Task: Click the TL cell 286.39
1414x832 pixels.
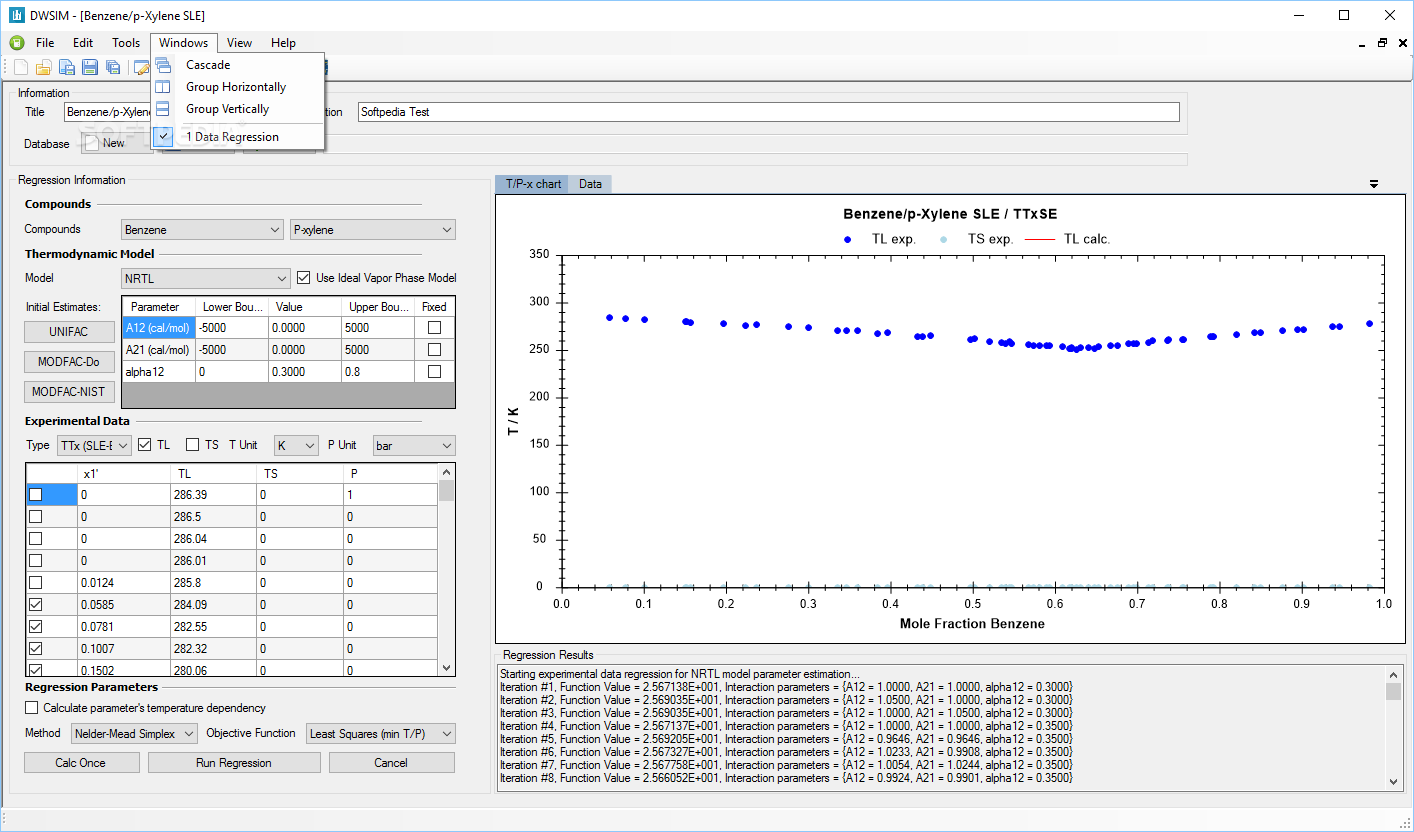Action: click(x=213, y=495)
